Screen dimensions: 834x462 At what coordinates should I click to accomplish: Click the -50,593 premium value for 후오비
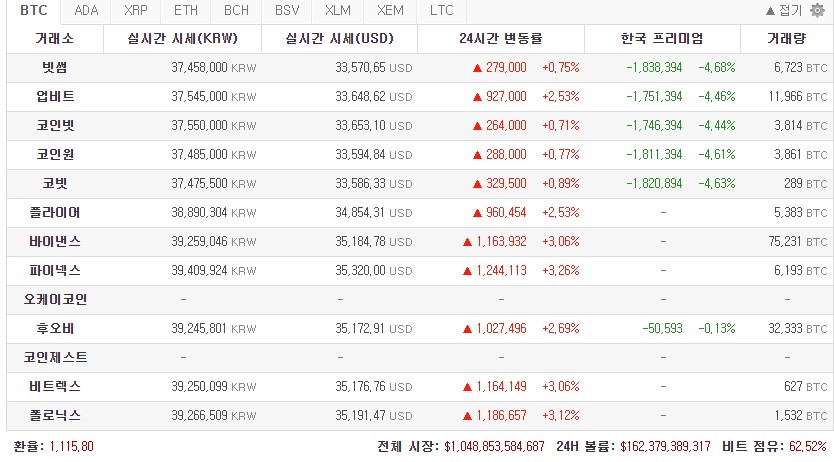pos(662,329)
